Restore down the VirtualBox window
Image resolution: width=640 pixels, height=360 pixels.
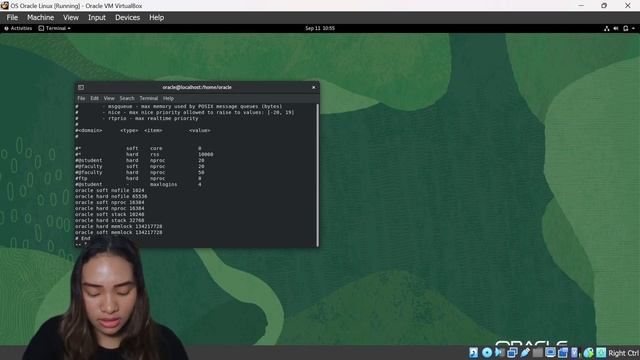point(604,5)
